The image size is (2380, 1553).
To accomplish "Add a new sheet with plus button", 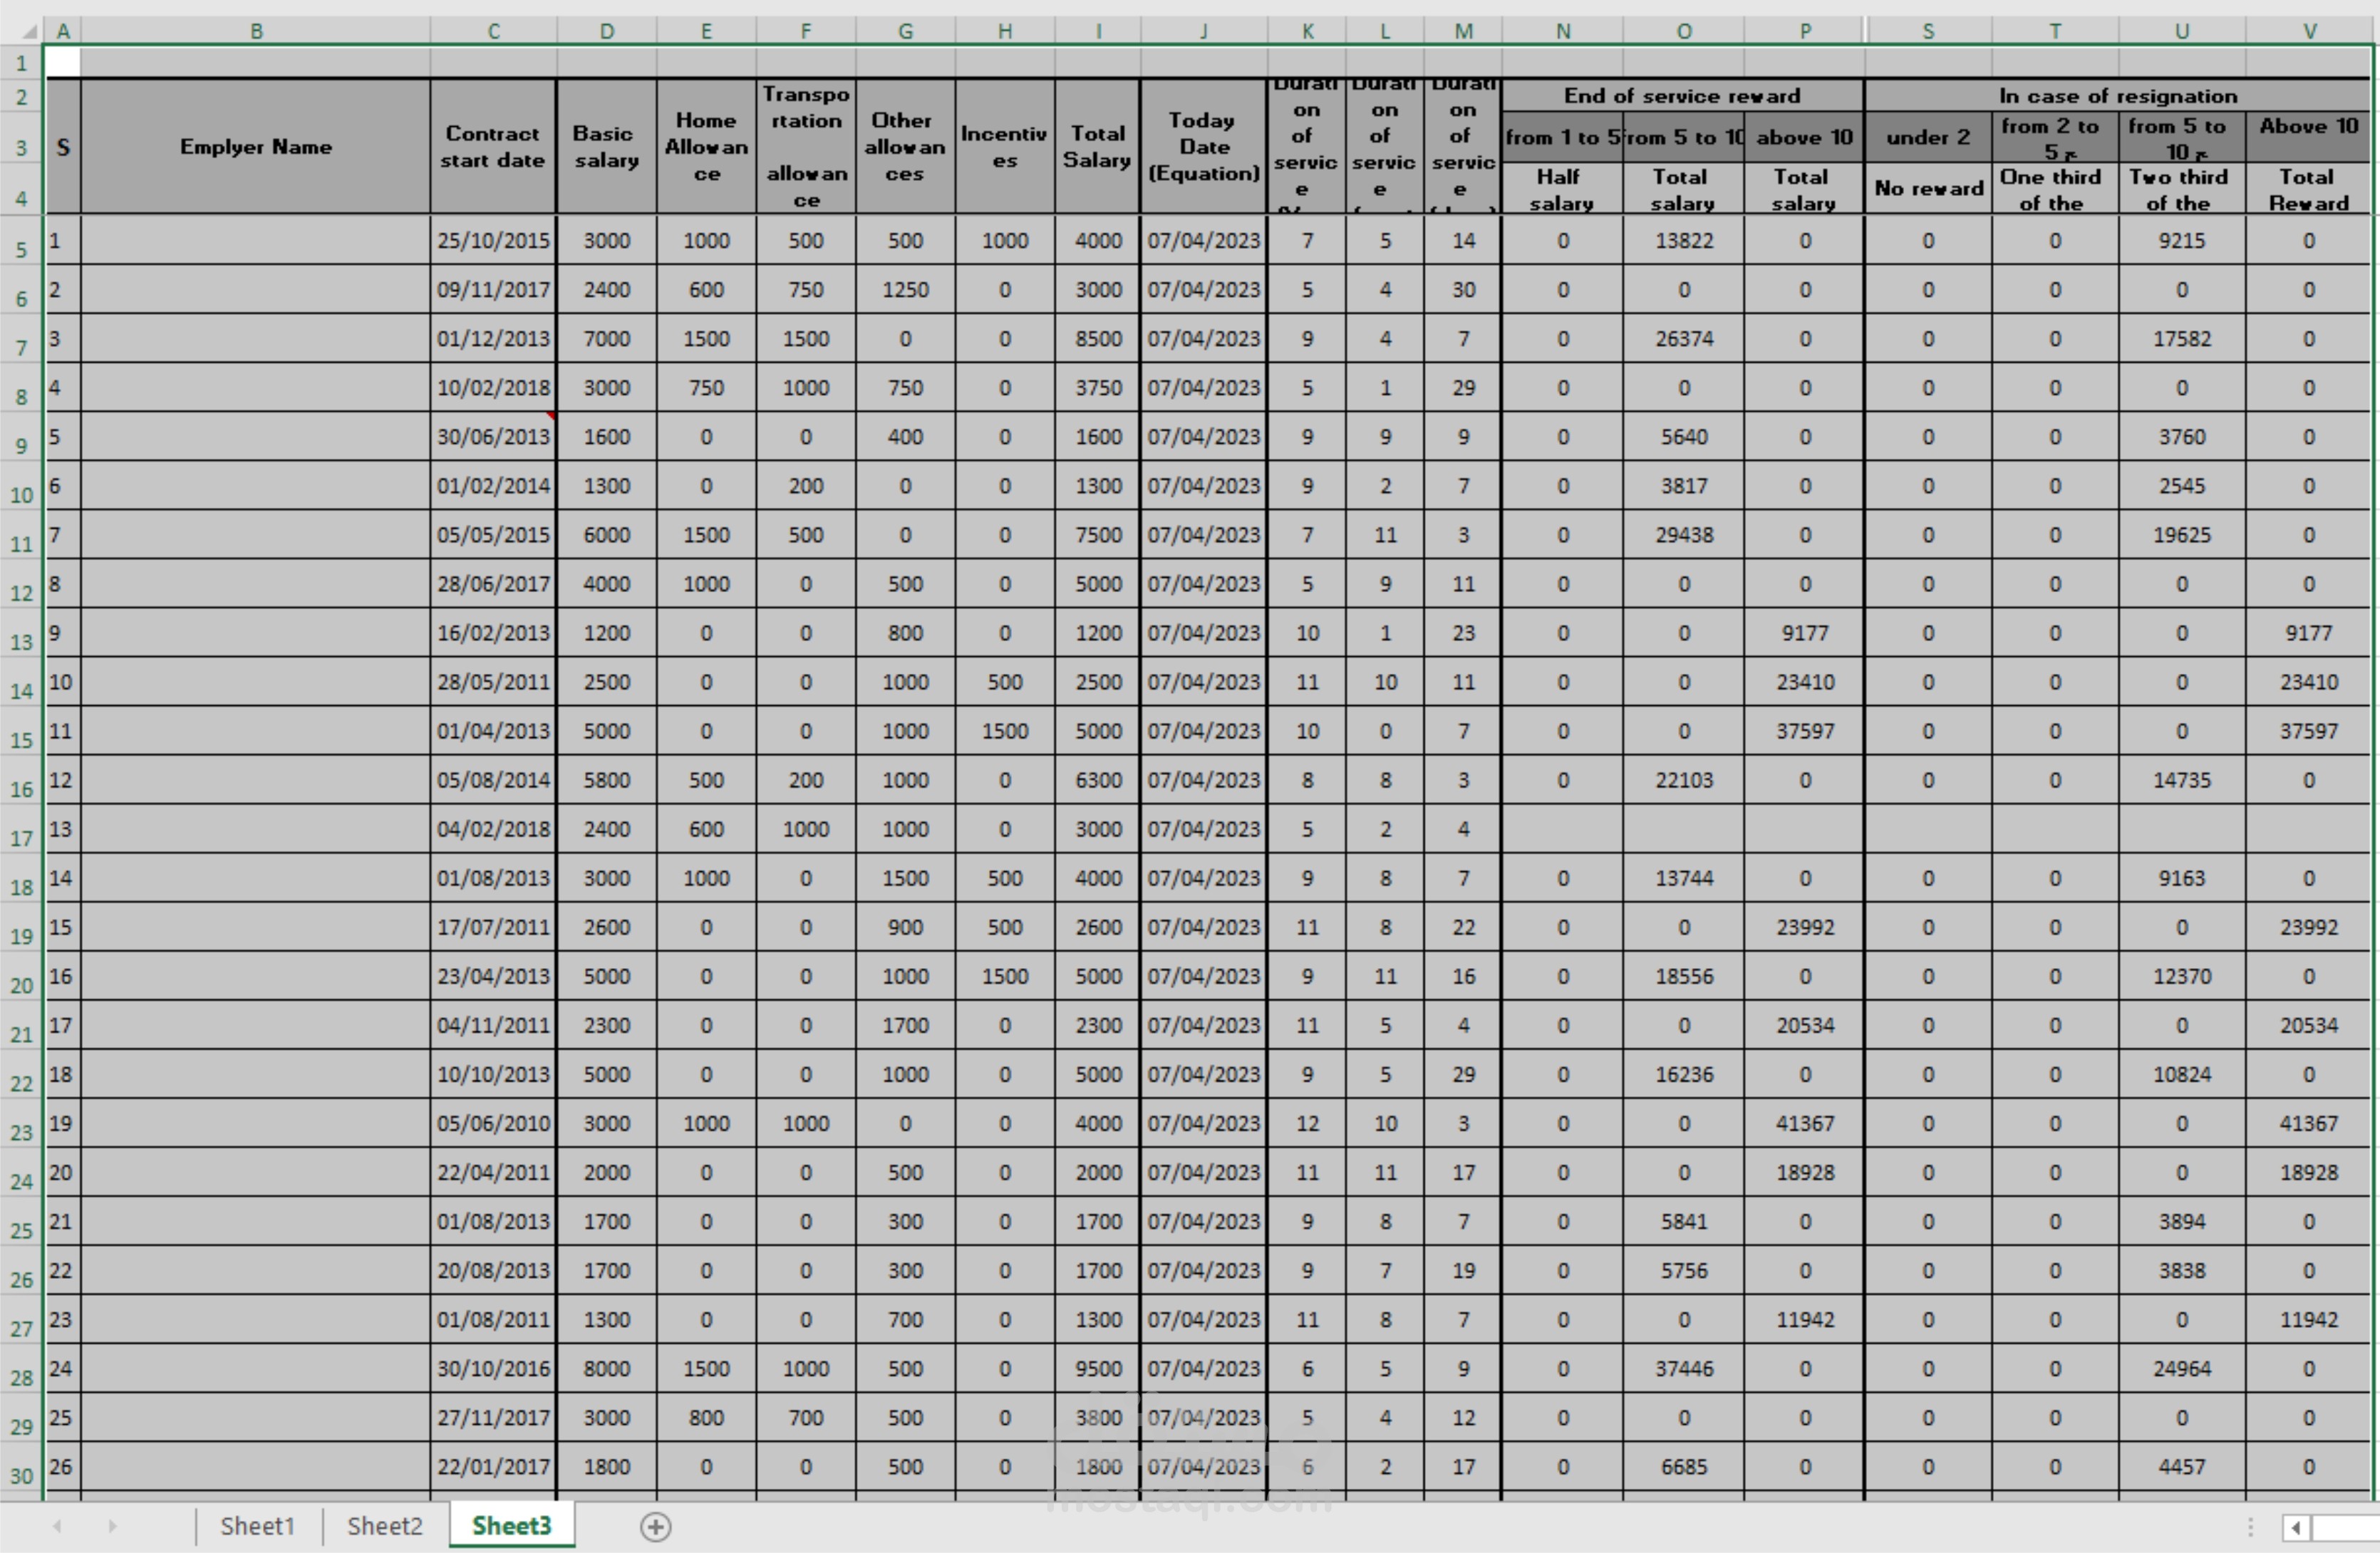I will (x=655, y=1527).
